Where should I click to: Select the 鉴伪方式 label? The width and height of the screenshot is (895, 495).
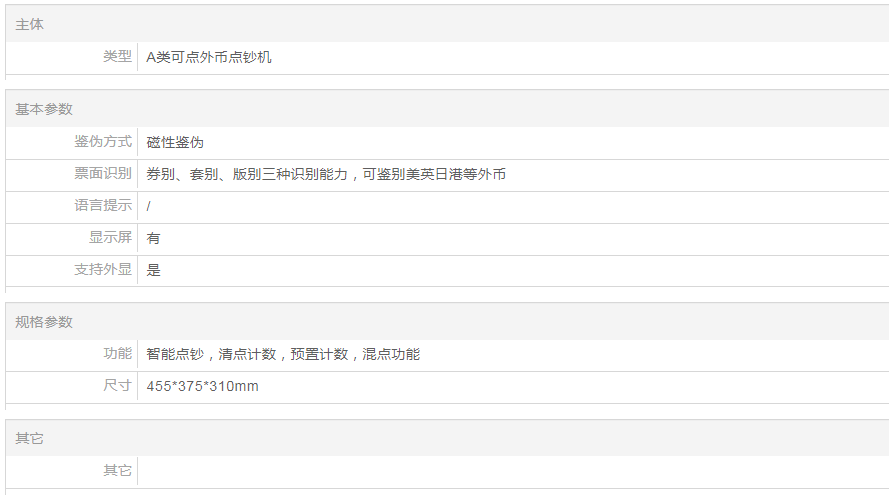coord(103,142)
